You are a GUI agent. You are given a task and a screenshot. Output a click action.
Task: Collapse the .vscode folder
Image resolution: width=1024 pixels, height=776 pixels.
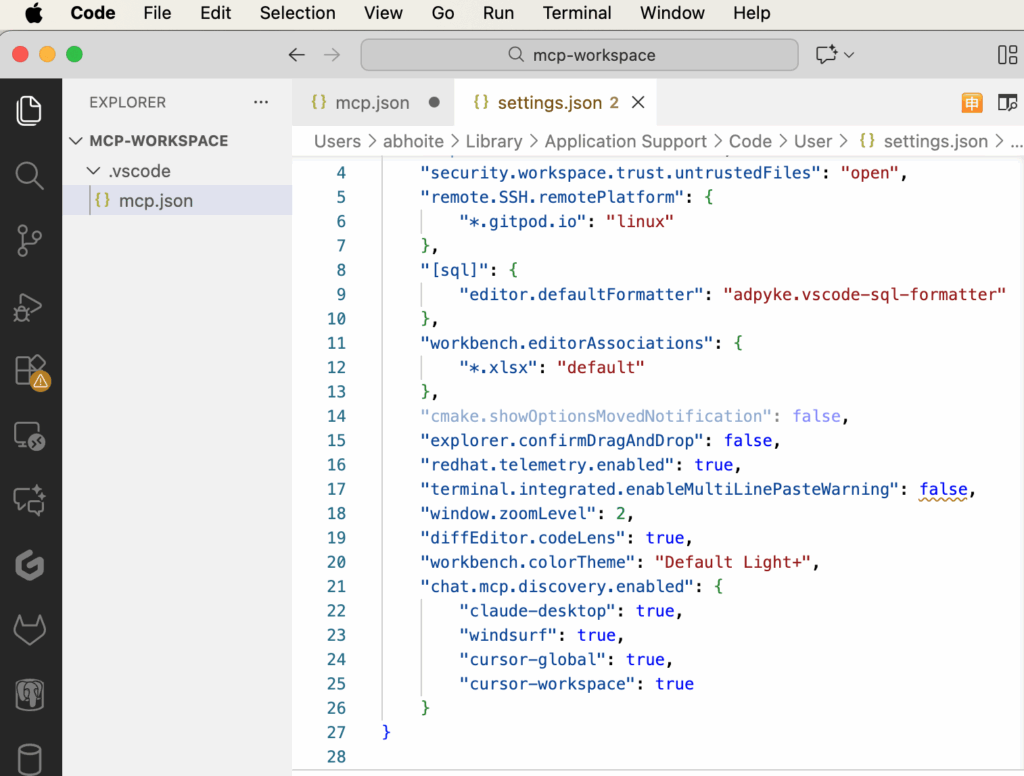click(94, 171)
